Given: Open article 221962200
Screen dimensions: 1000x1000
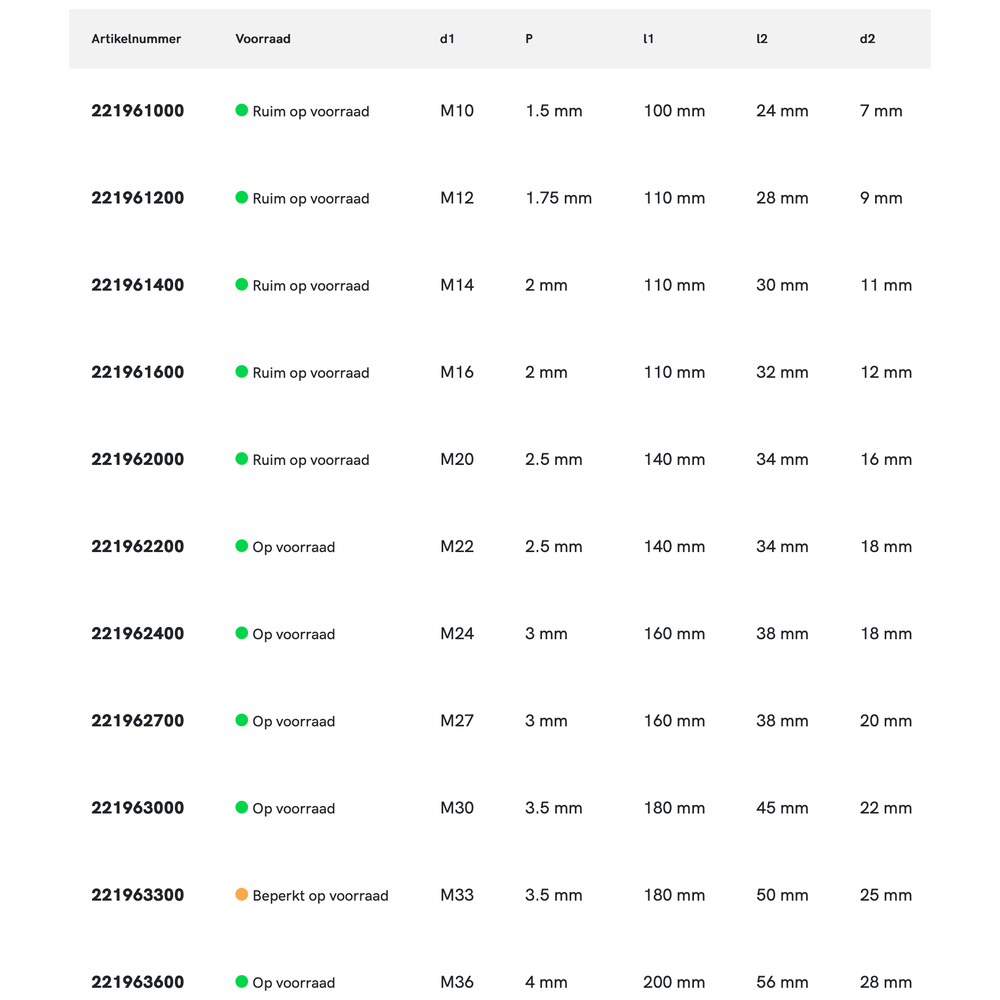Looking at the screenshot, I should pos(138,546).
